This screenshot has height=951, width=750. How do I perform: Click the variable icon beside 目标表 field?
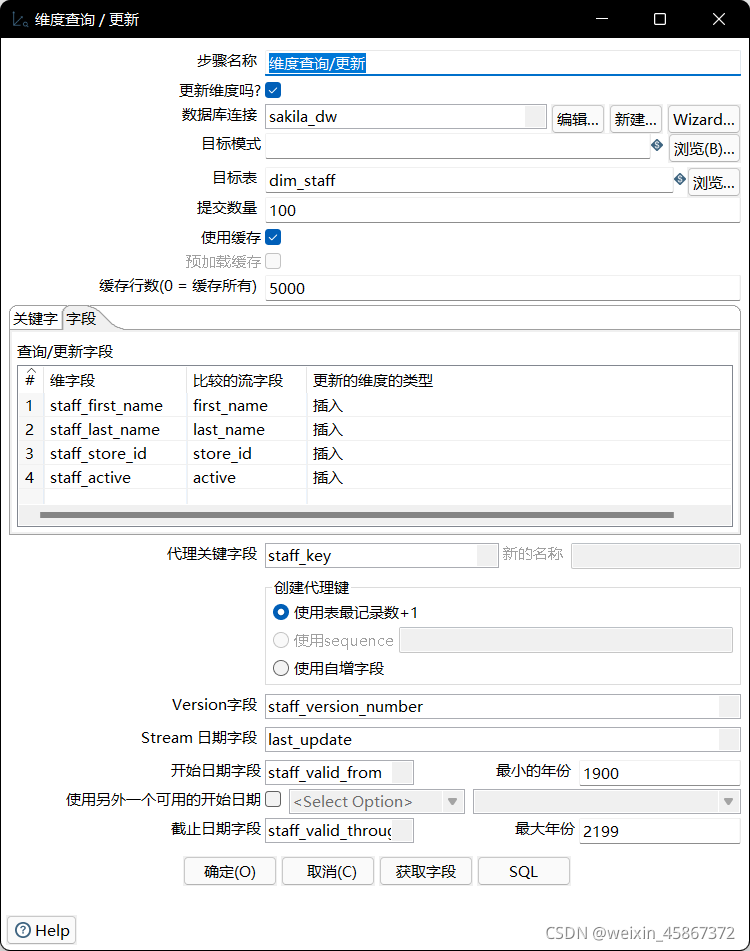[681, 178]
